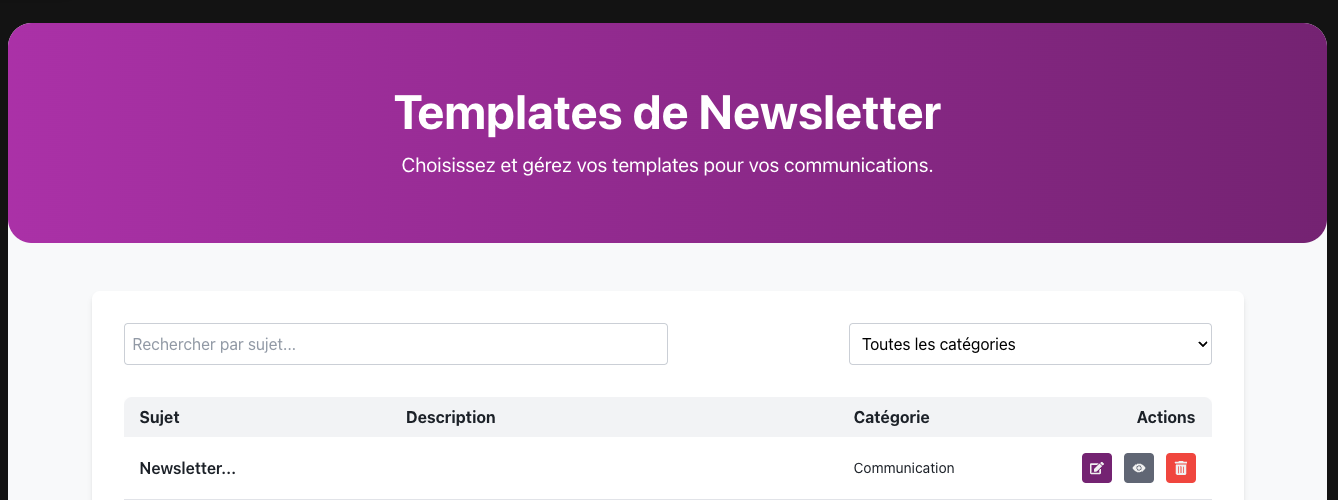1338x500 pixels.
Task: Preview the Newsletter template via eye icon
Action: pyautogui.click(x=1139, y=468)
